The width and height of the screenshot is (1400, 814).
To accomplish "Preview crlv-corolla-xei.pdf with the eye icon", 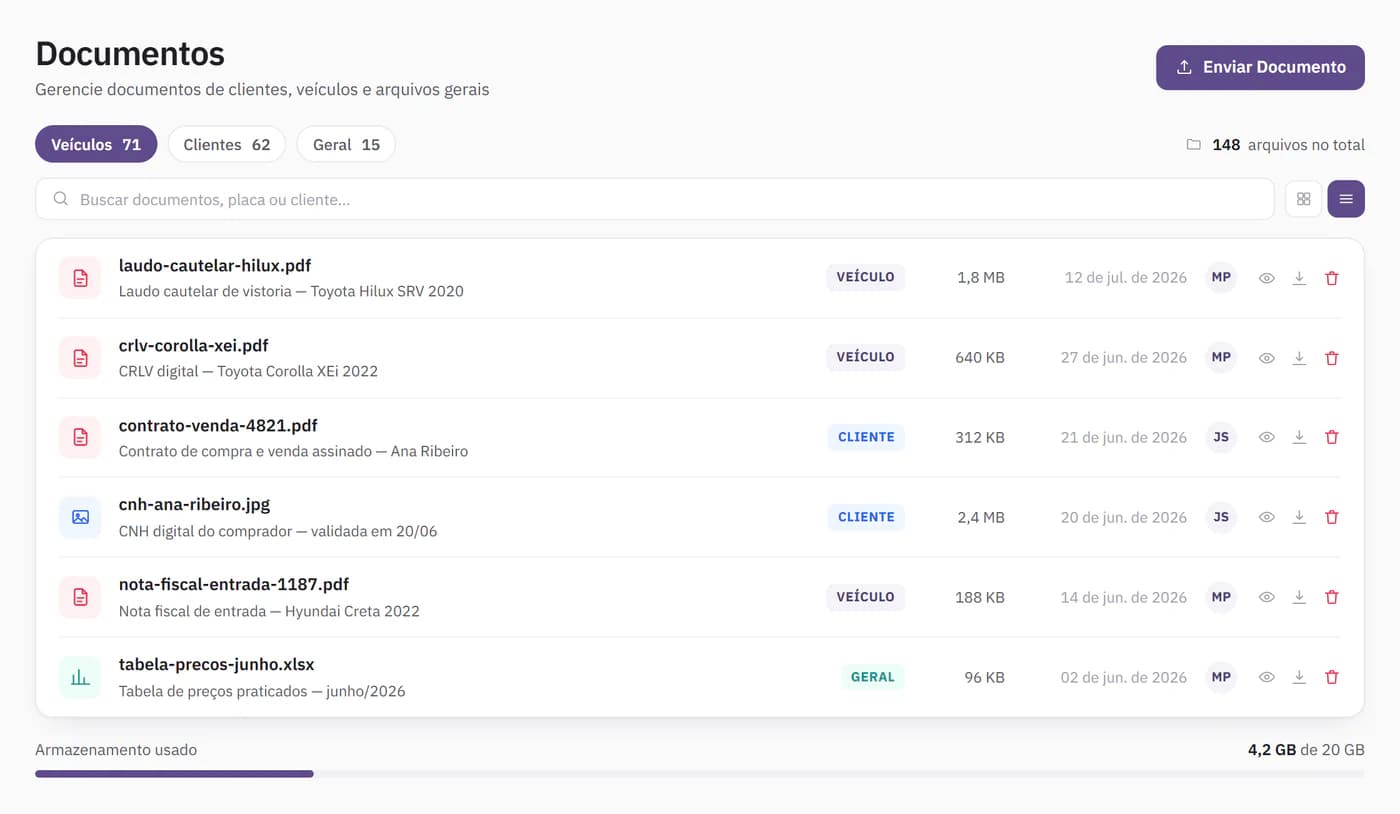I will (1266, 358).
